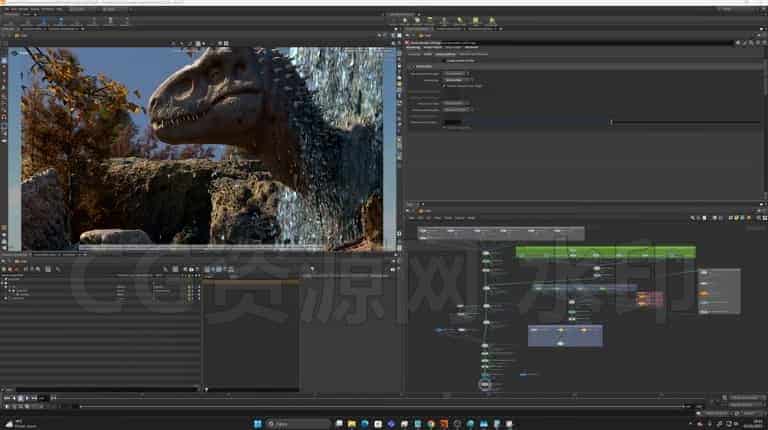The height and width of the screenshot is (430, 768).
Task: Open the weather widget on the taskbar
Action: point(20,424)
